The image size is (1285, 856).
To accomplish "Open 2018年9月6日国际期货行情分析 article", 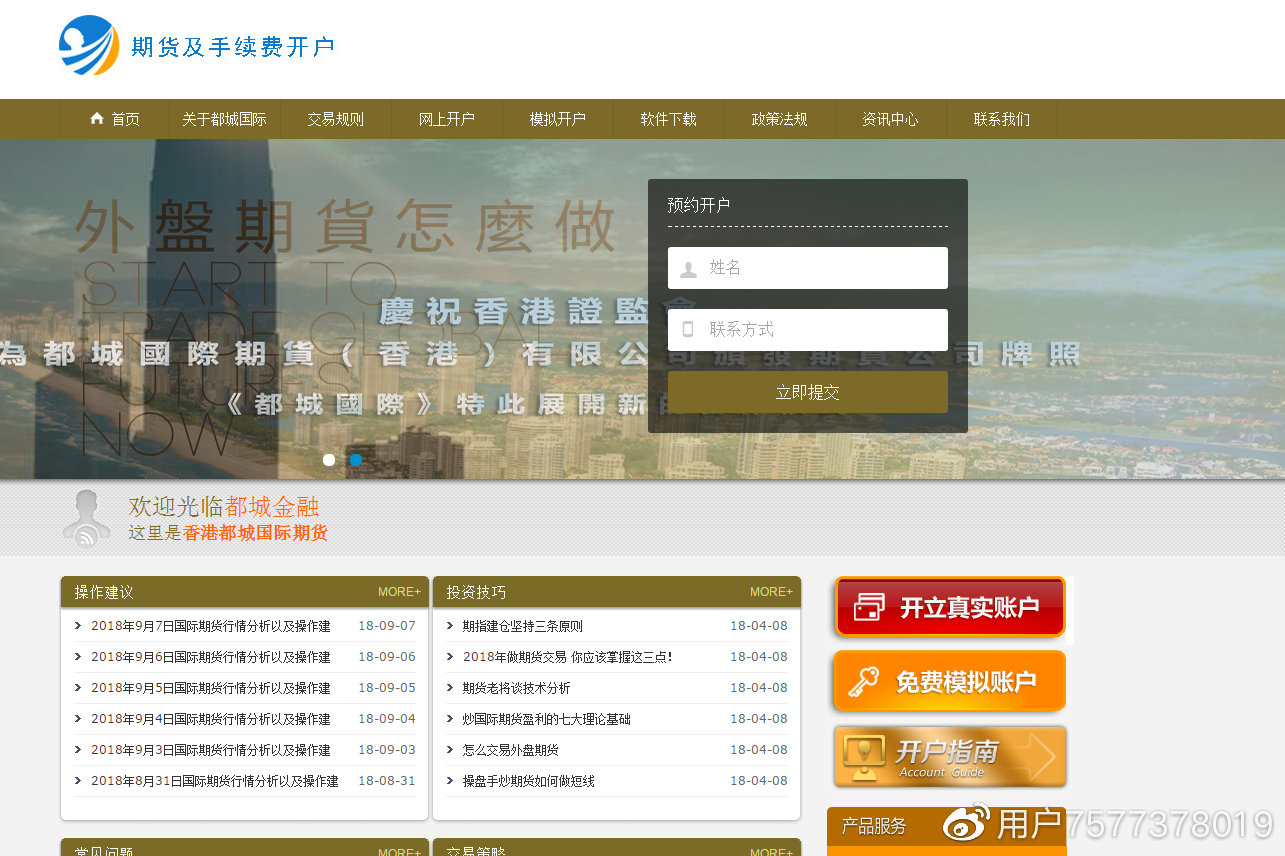I will coord(211,657).
